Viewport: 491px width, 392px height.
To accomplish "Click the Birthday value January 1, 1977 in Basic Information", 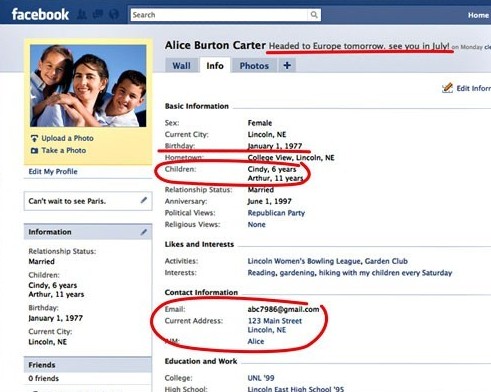I will tap(275, 146).
